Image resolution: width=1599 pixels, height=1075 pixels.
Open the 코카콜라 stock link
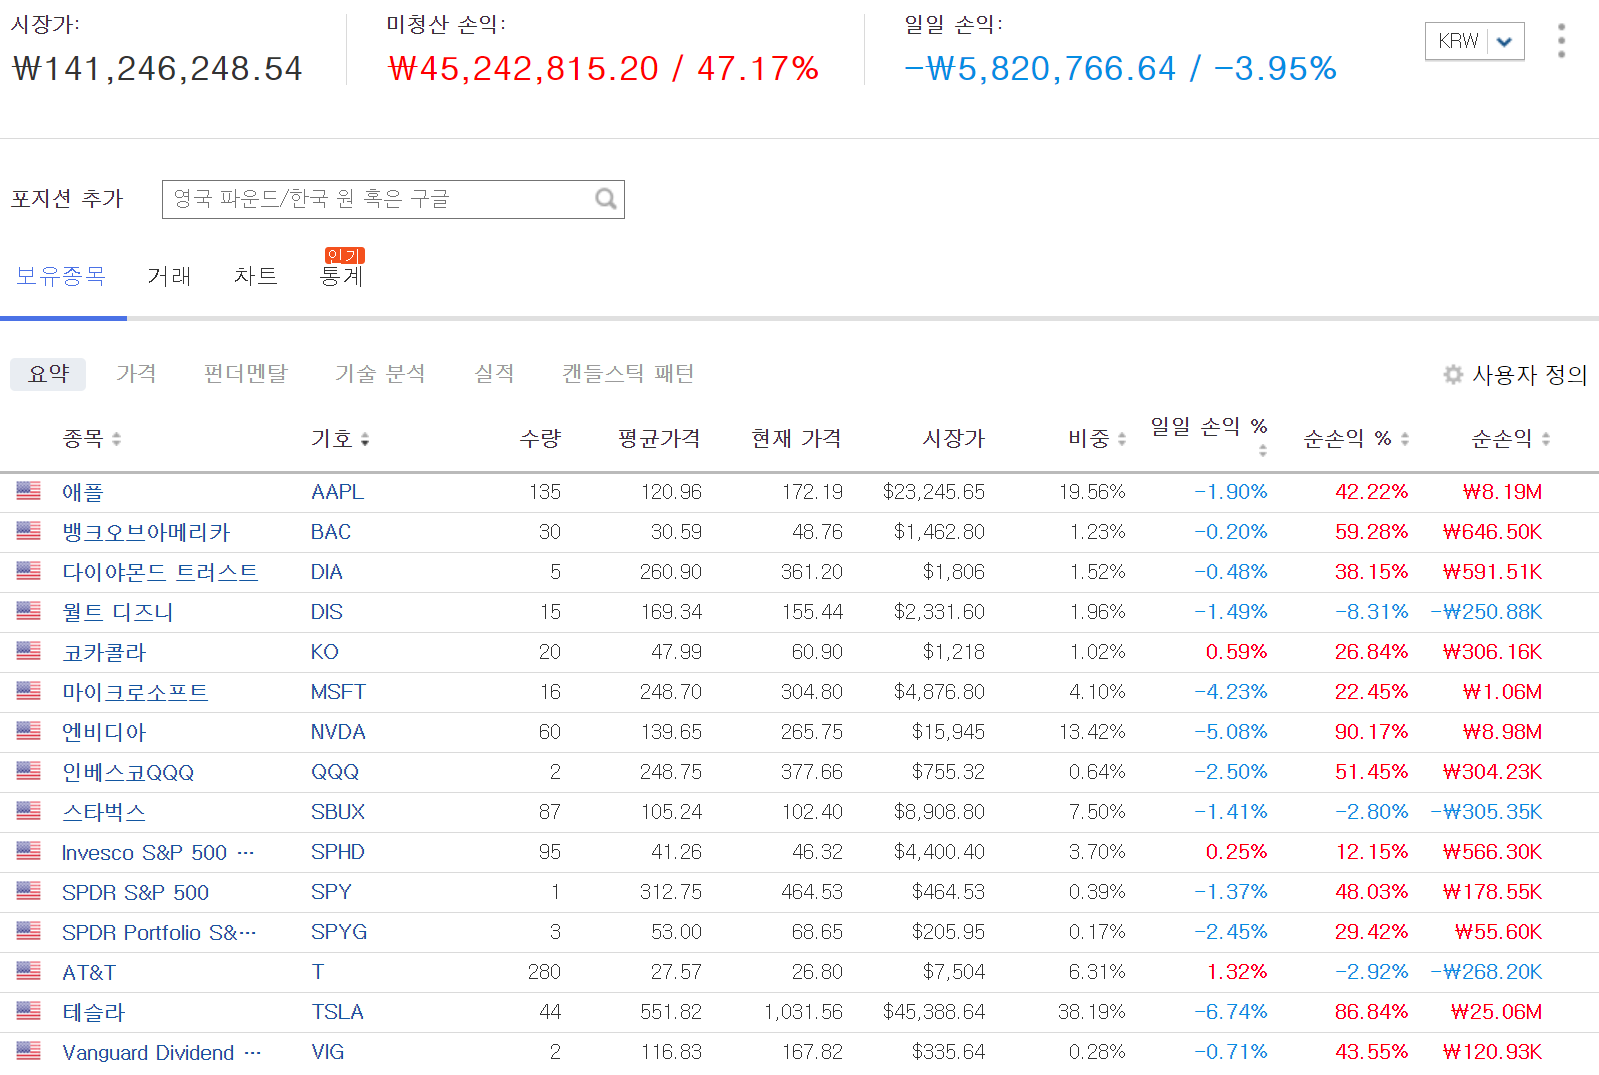click(104, 652)
